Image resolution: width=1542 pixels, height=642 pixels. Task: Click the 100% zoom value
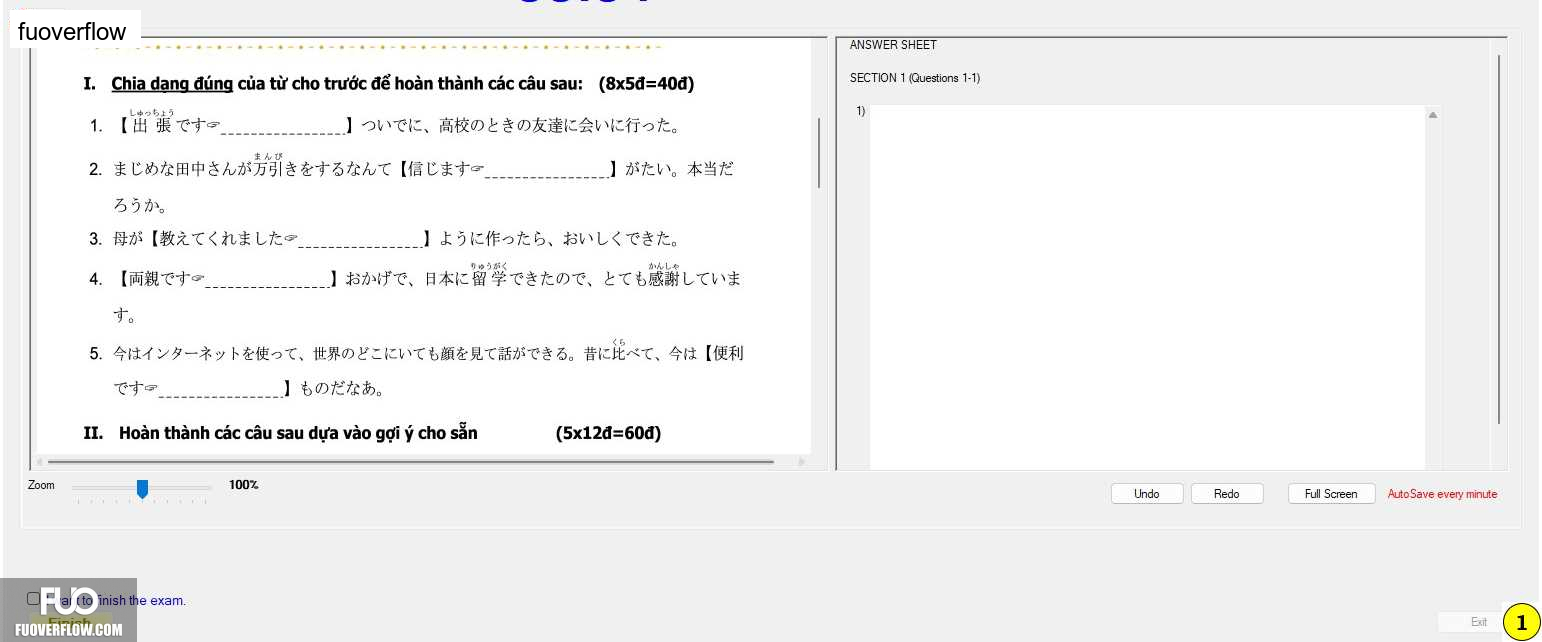(x=244, y=485)
